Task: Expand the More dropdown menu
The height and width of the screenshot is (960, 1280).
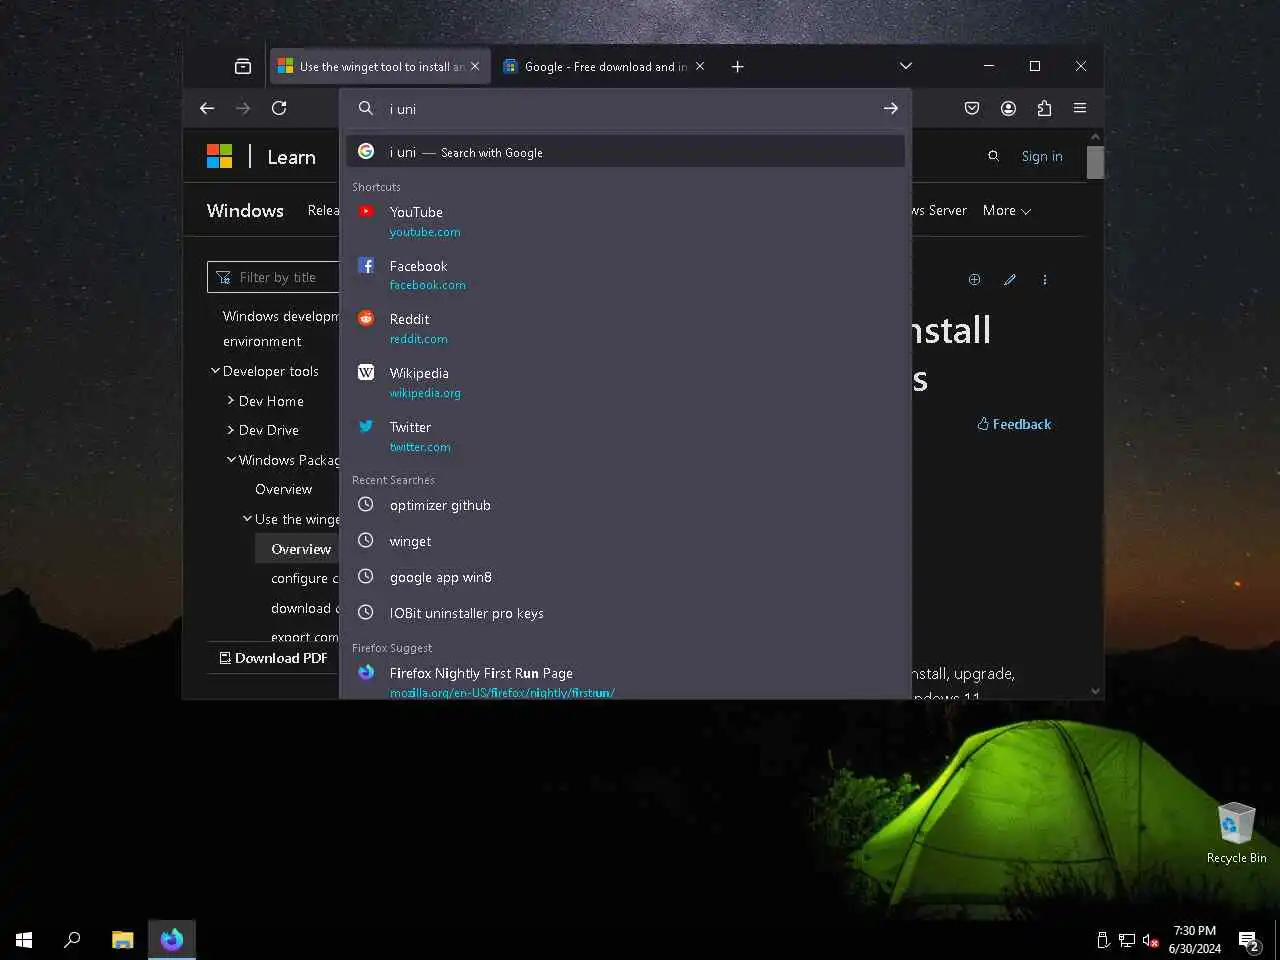Action: tap(1006, 210)
